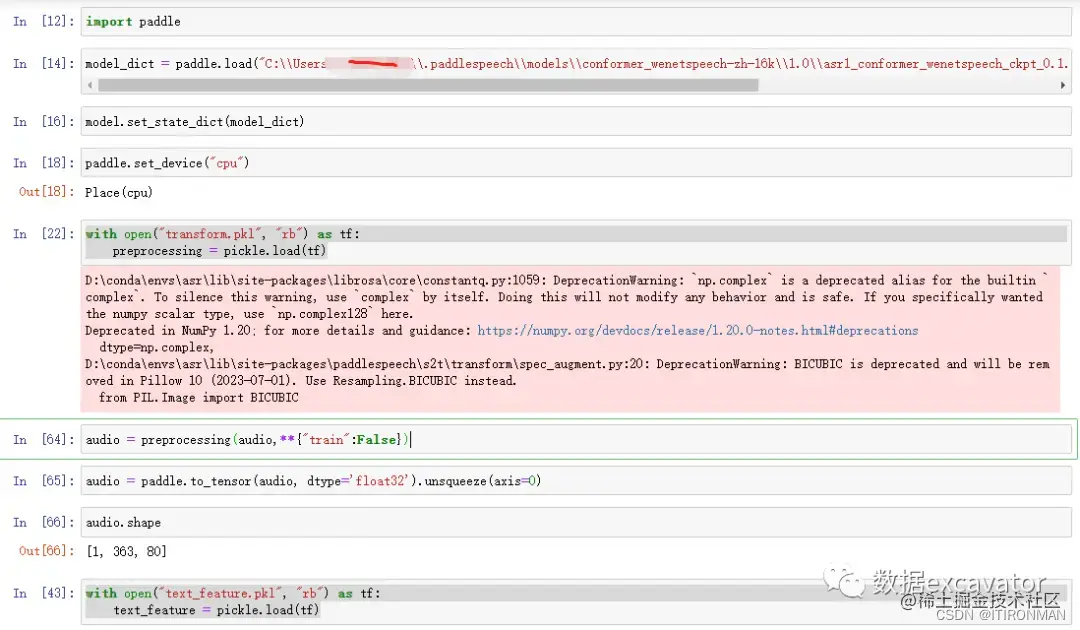
Task: Click the text_feature.pkl load cell
Action: pos(575,602)
